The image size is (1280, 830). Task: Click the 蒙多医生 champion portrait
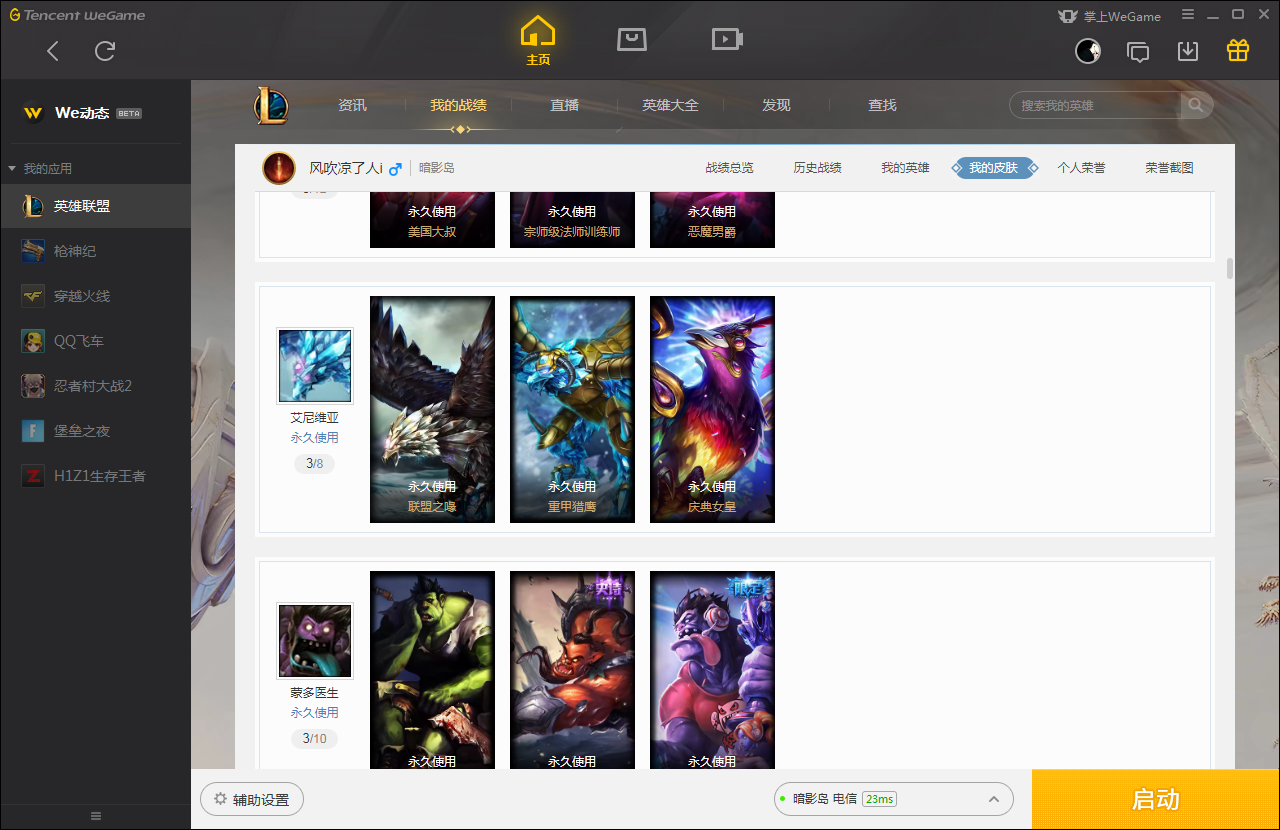point(315,640)
